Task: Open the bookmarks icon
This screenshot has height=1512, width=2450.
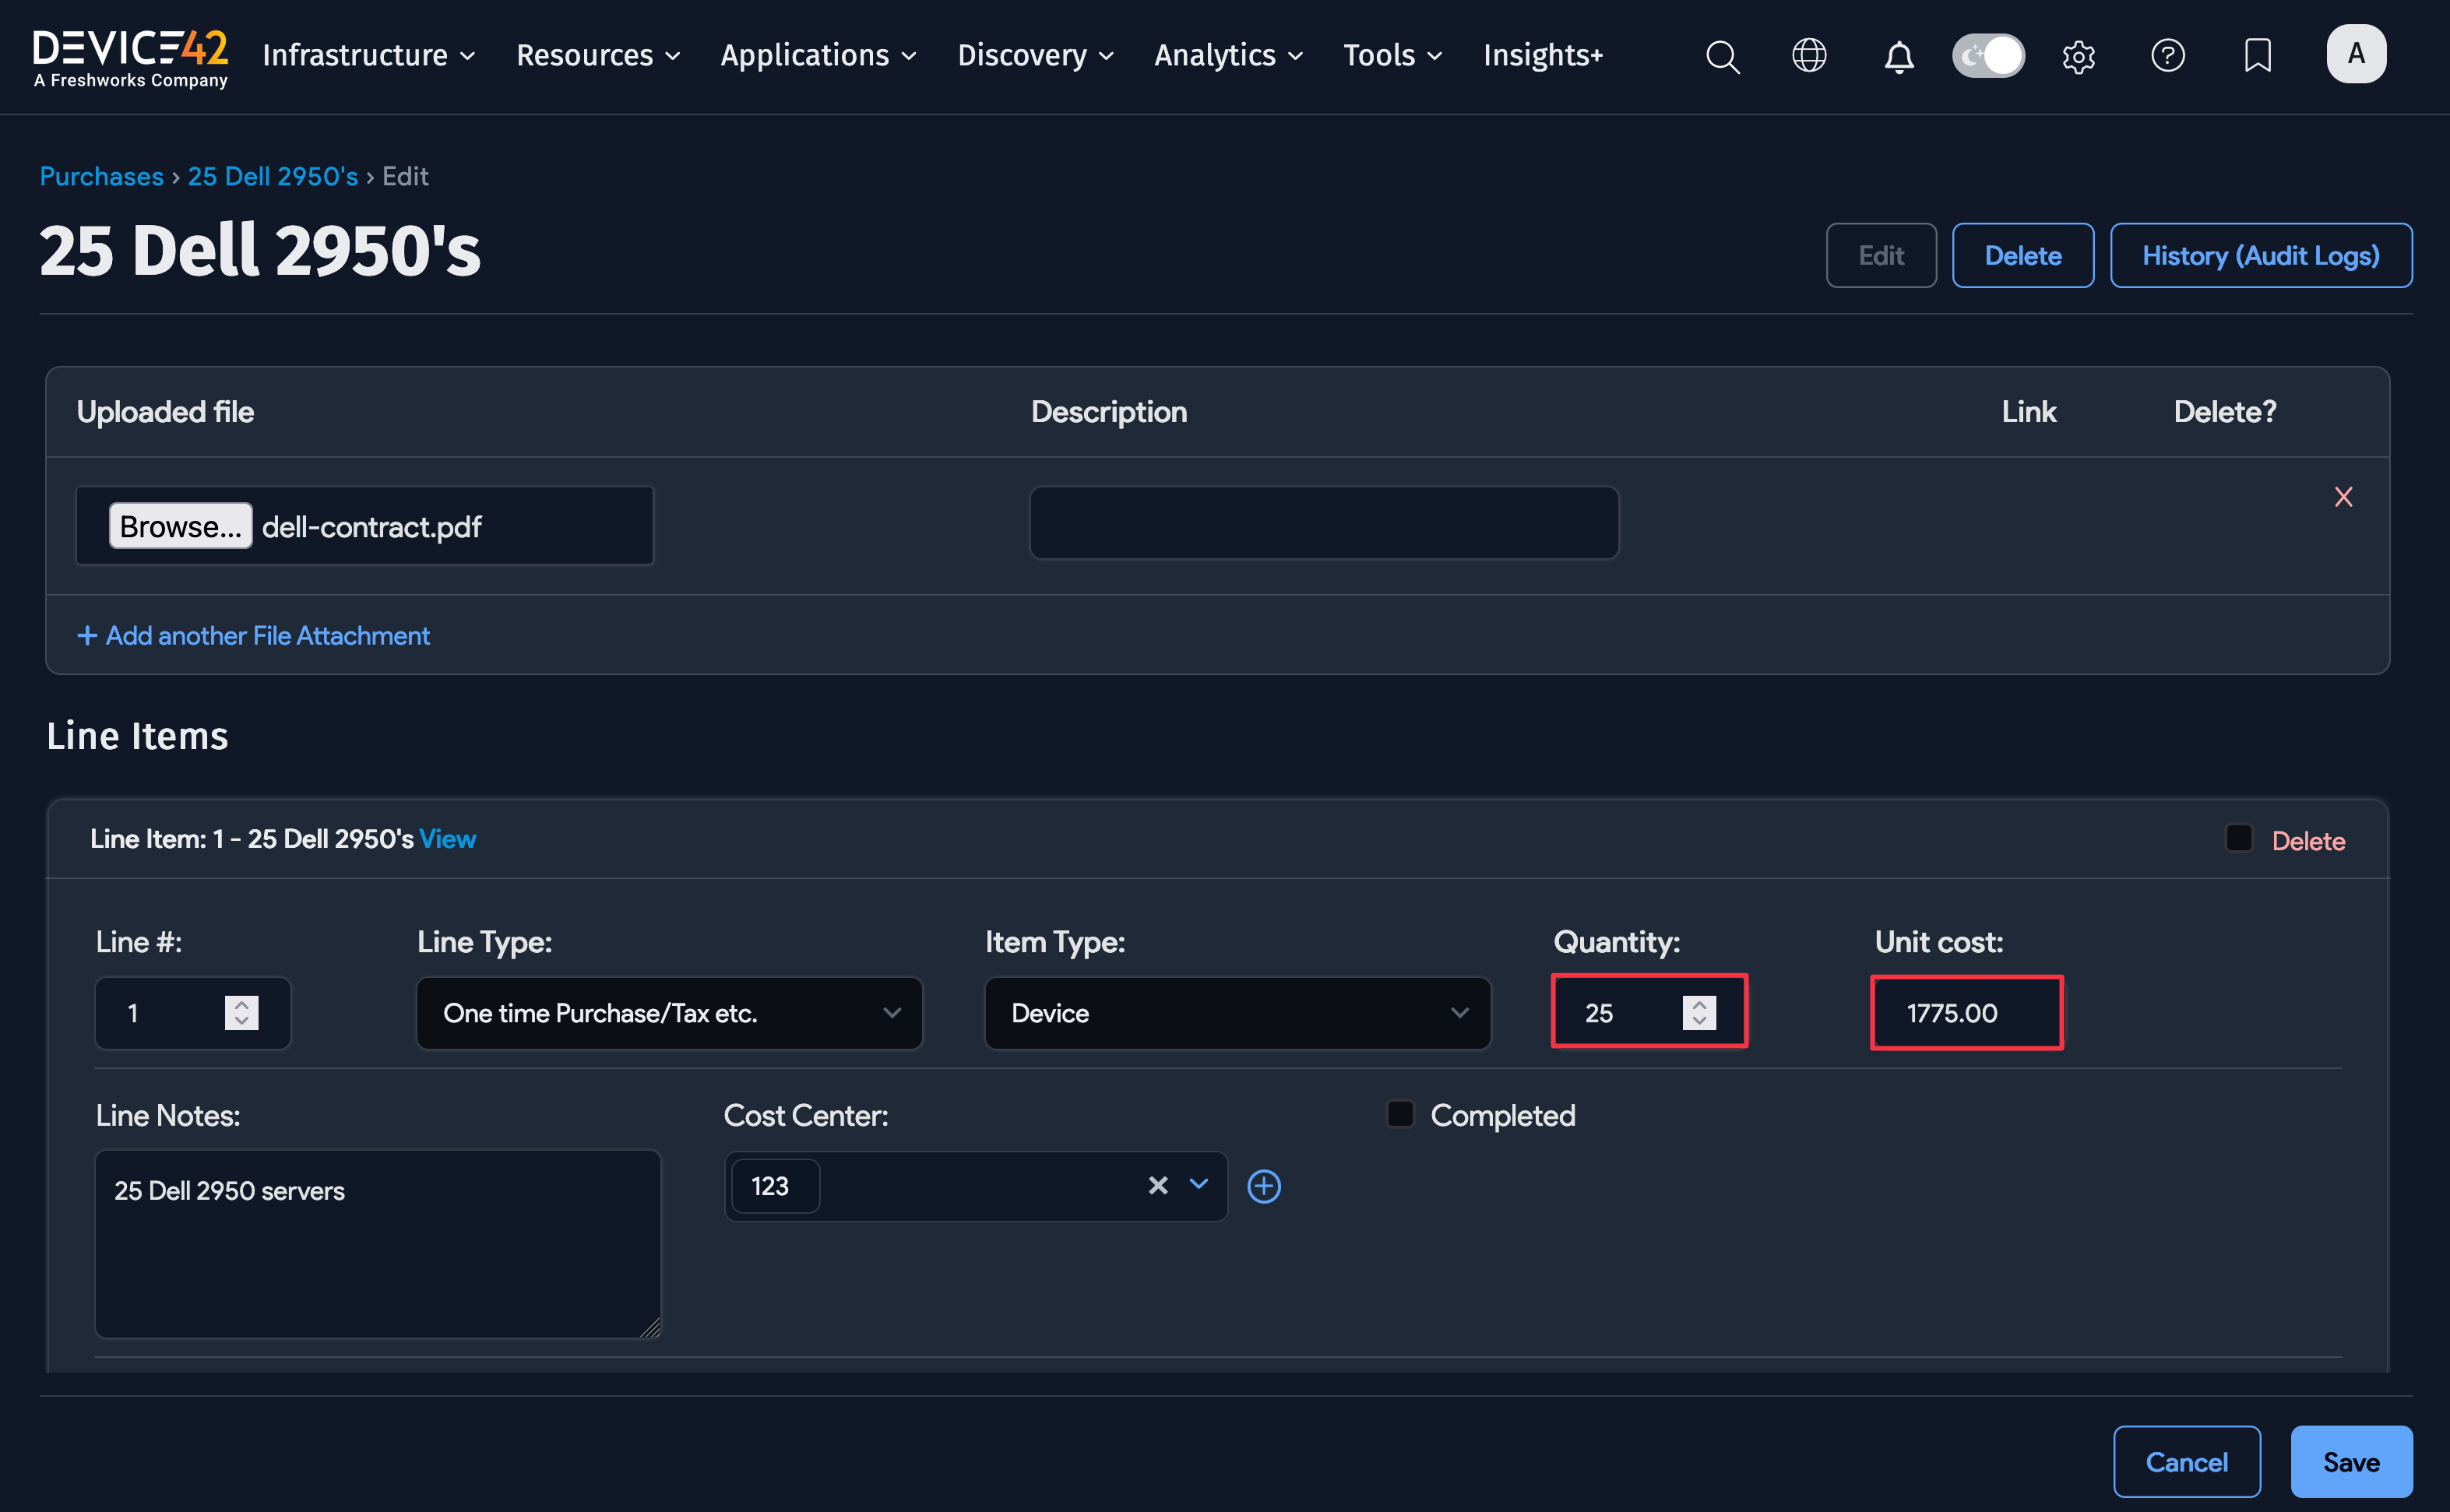Action: point(2257,56)
